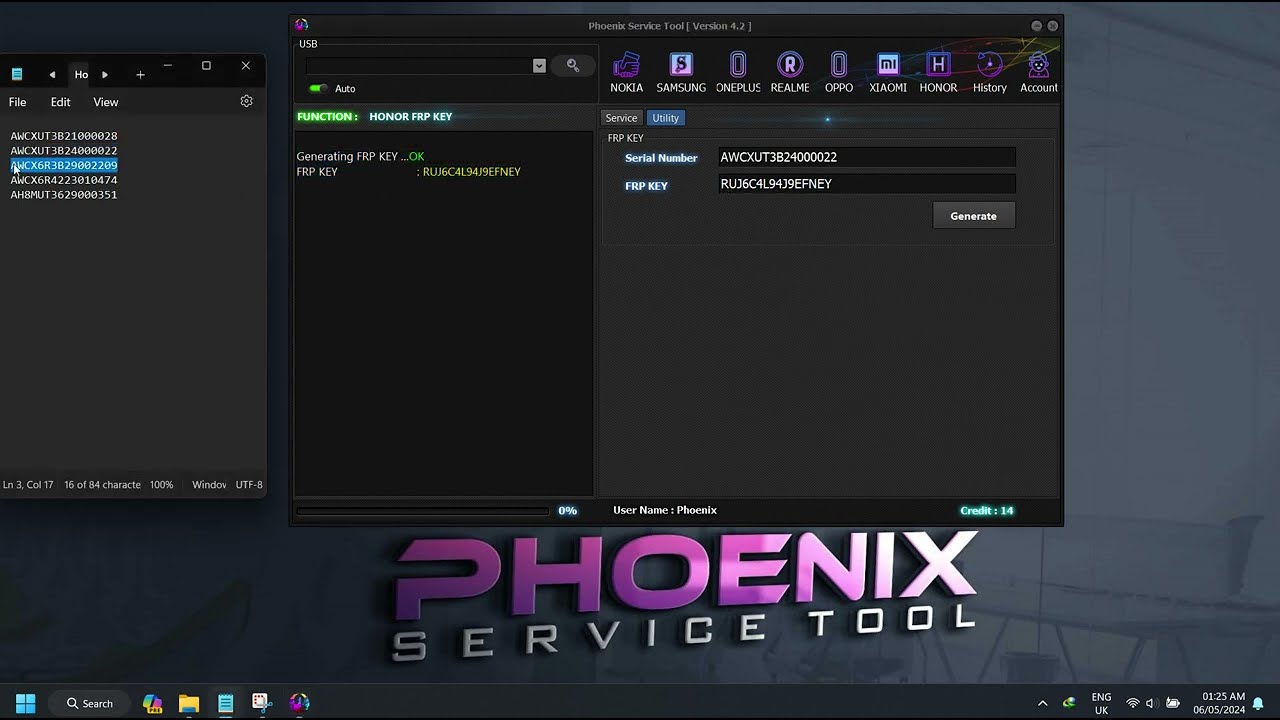Click the USB port search magnifier button

pos(573,65)
